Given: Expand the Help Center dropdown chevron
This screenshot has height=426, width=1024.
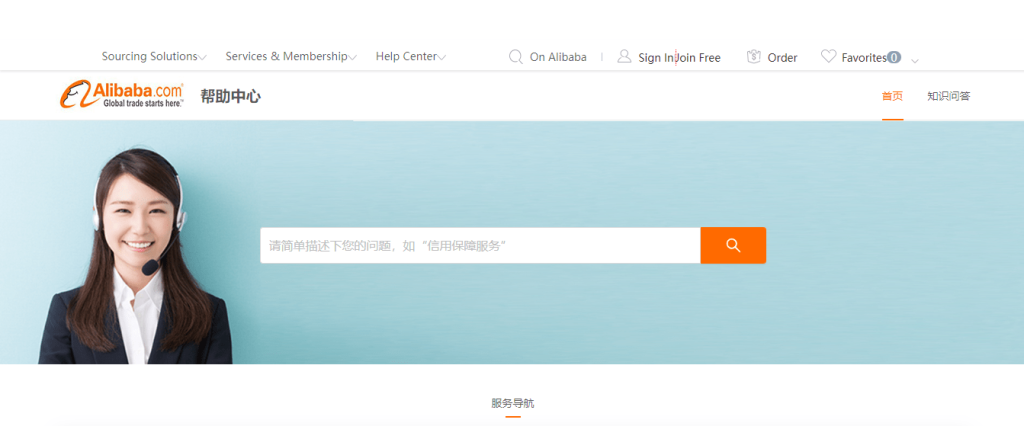Looking at the screenshot, I should point(442,57).
